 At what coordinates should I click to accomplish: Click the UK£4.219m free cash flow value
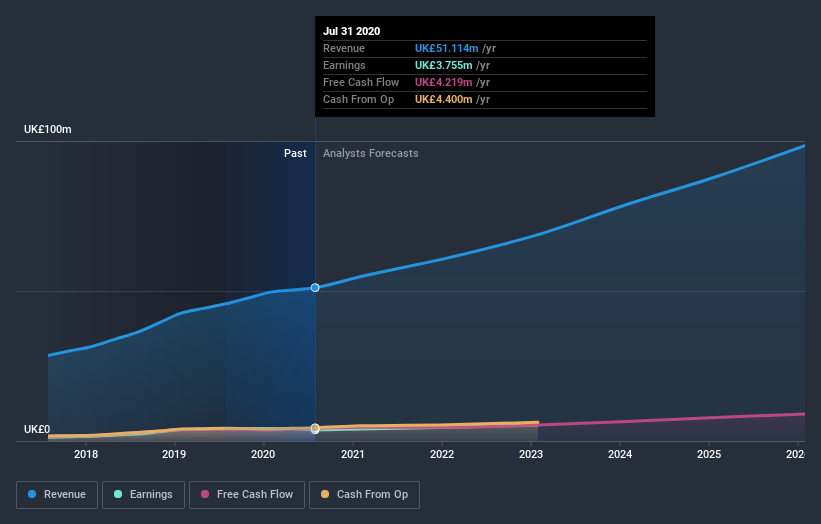(x=443, y=82)
